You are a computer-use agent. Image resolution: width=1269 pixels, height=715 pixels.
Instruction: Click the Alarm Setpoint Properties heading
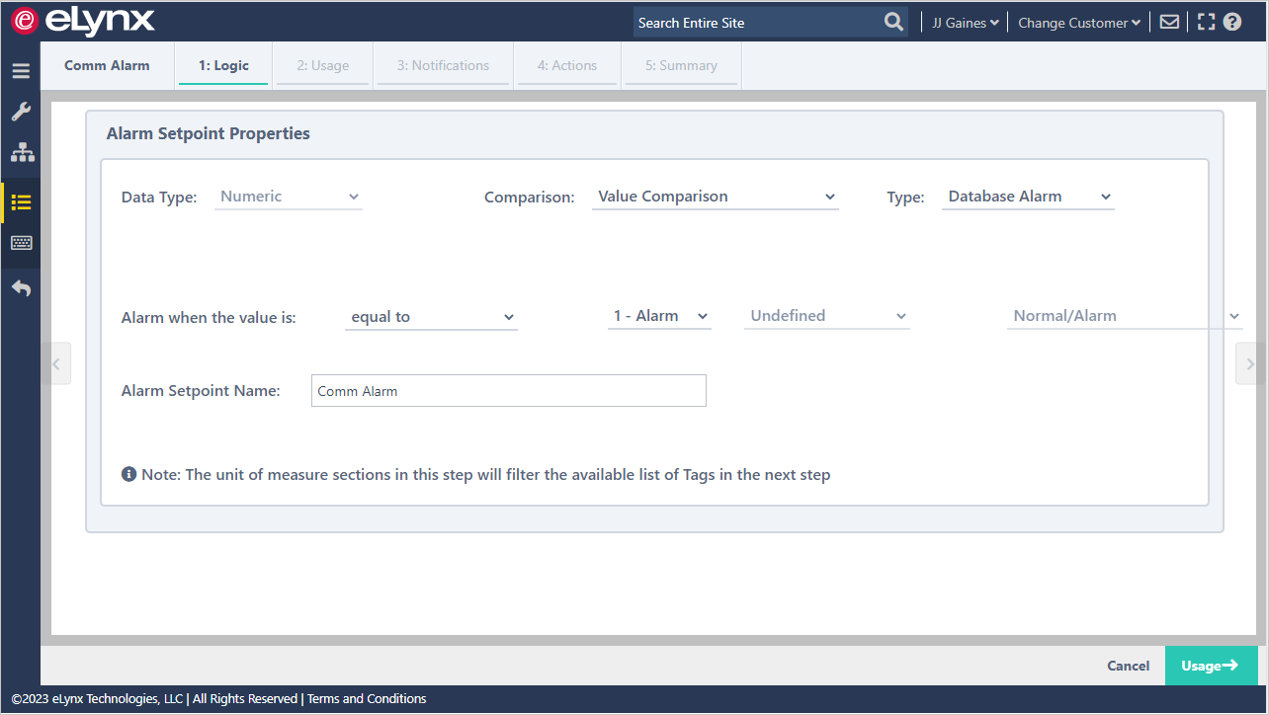click(208, 134)
